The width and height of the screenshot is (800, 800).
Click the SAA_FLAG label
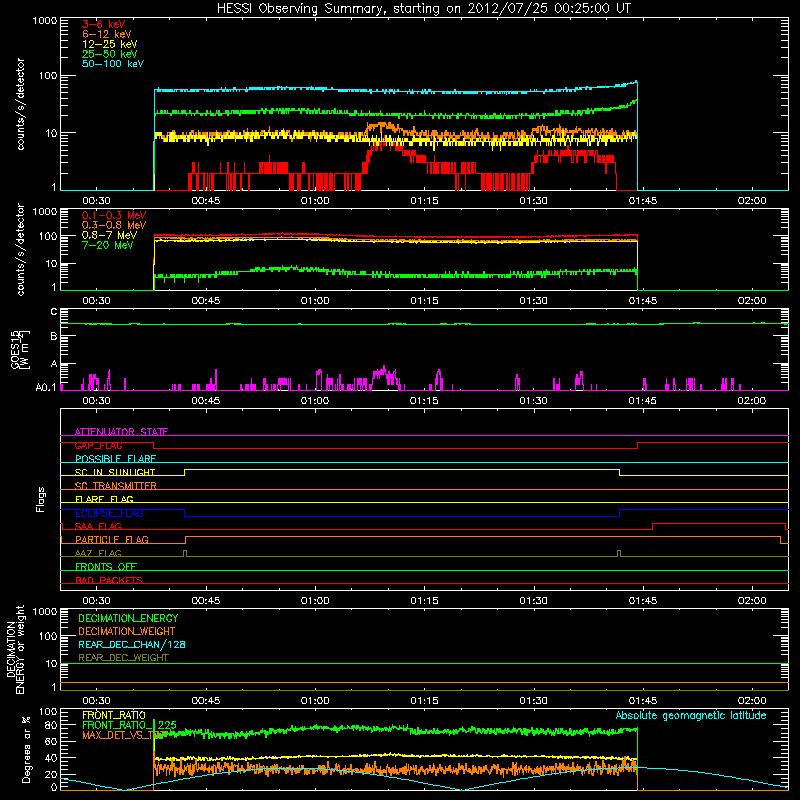98,526
